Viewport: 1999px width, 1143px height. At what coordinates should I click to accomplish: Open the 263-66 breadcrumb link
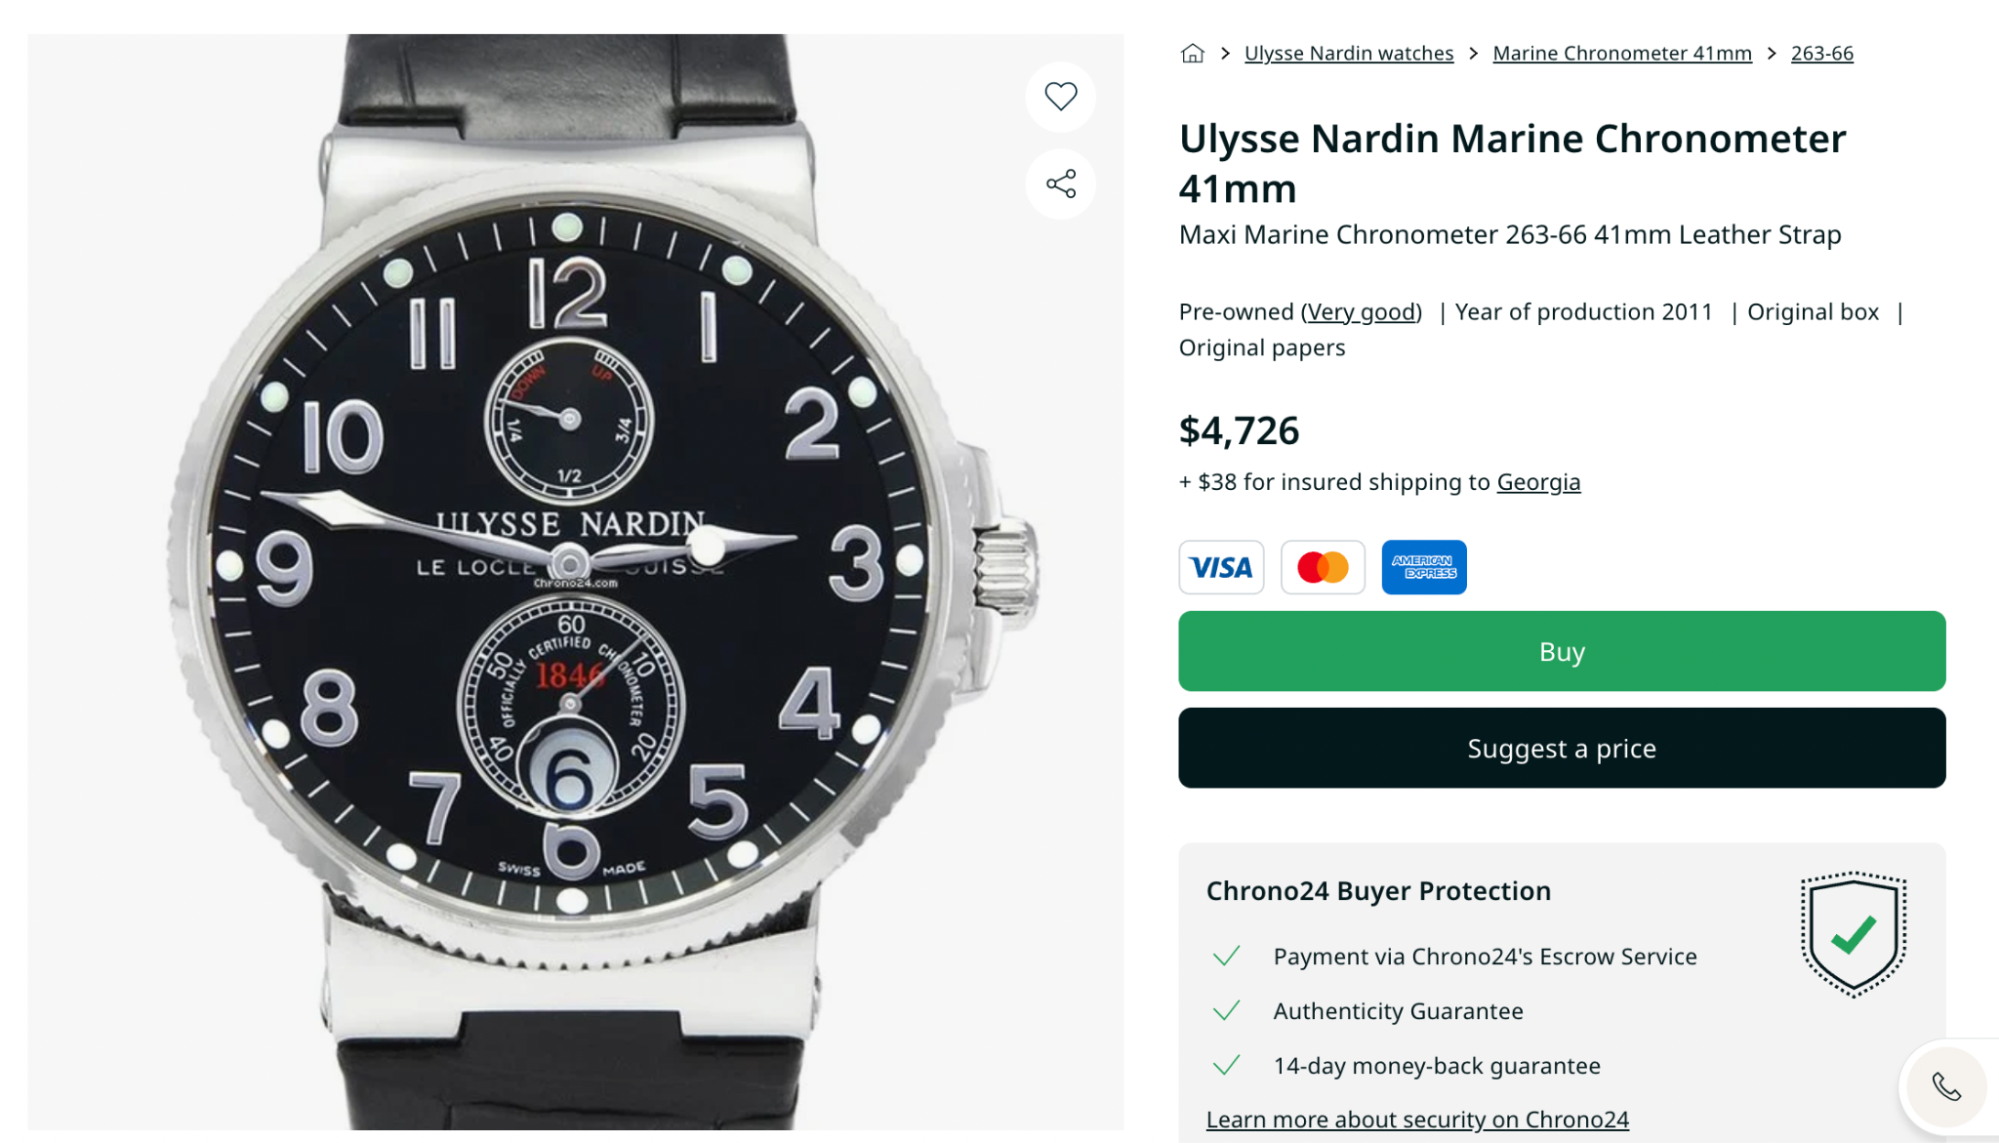click(1821, 53)
